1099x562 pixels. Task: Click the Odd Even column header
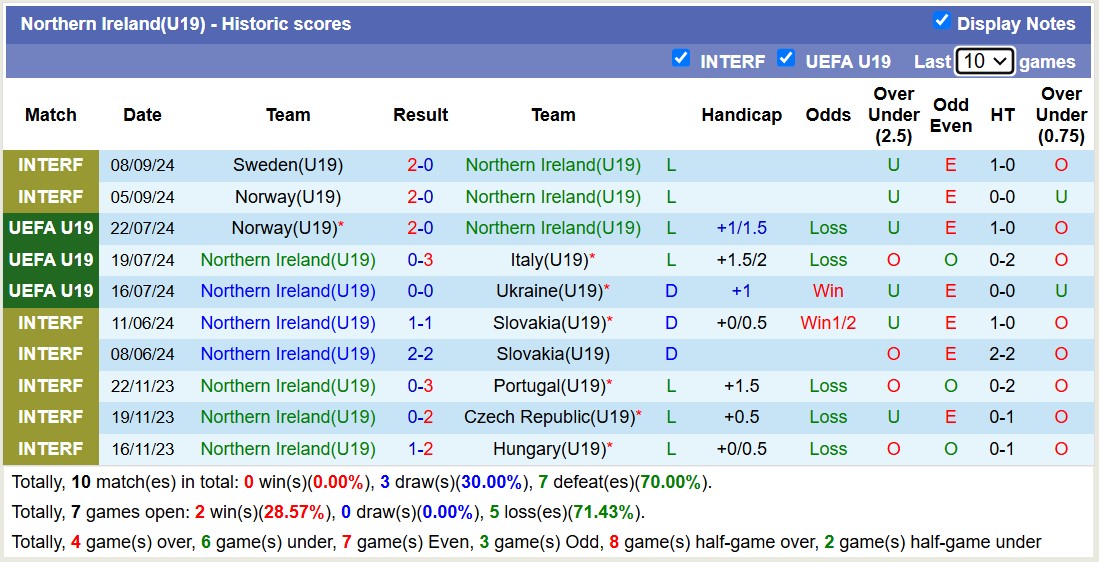pos(950,115)
